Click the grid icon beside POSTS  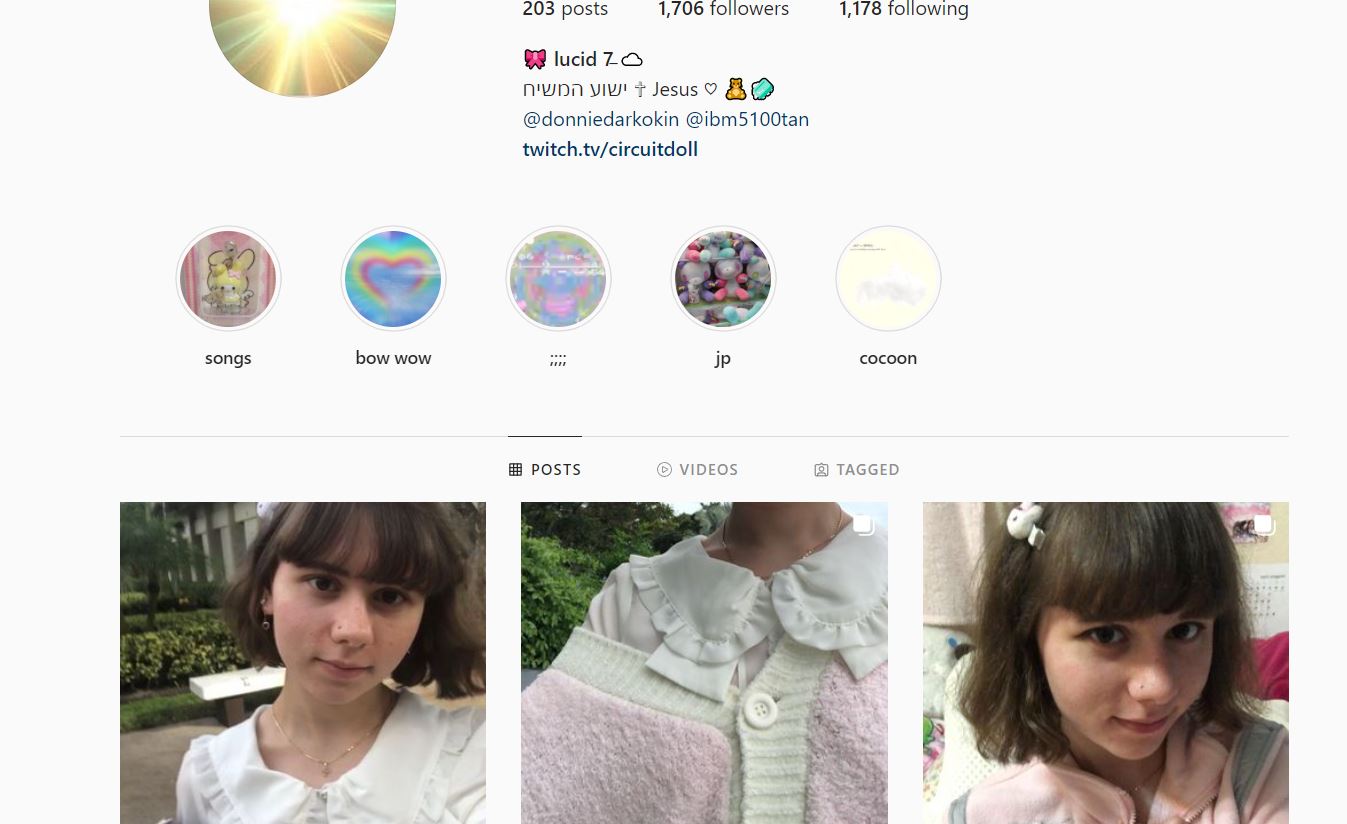point(516,469)
